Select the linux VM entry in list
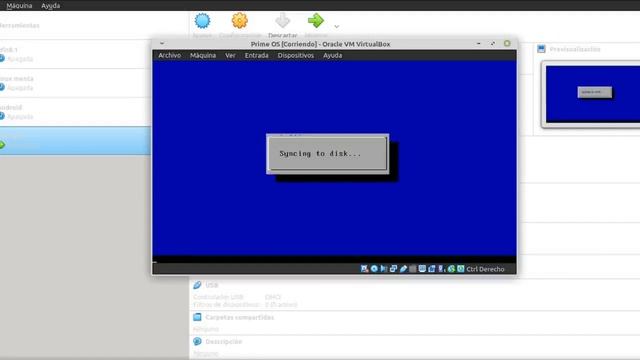This screenshot has height=360, width=640. point(76,83)
